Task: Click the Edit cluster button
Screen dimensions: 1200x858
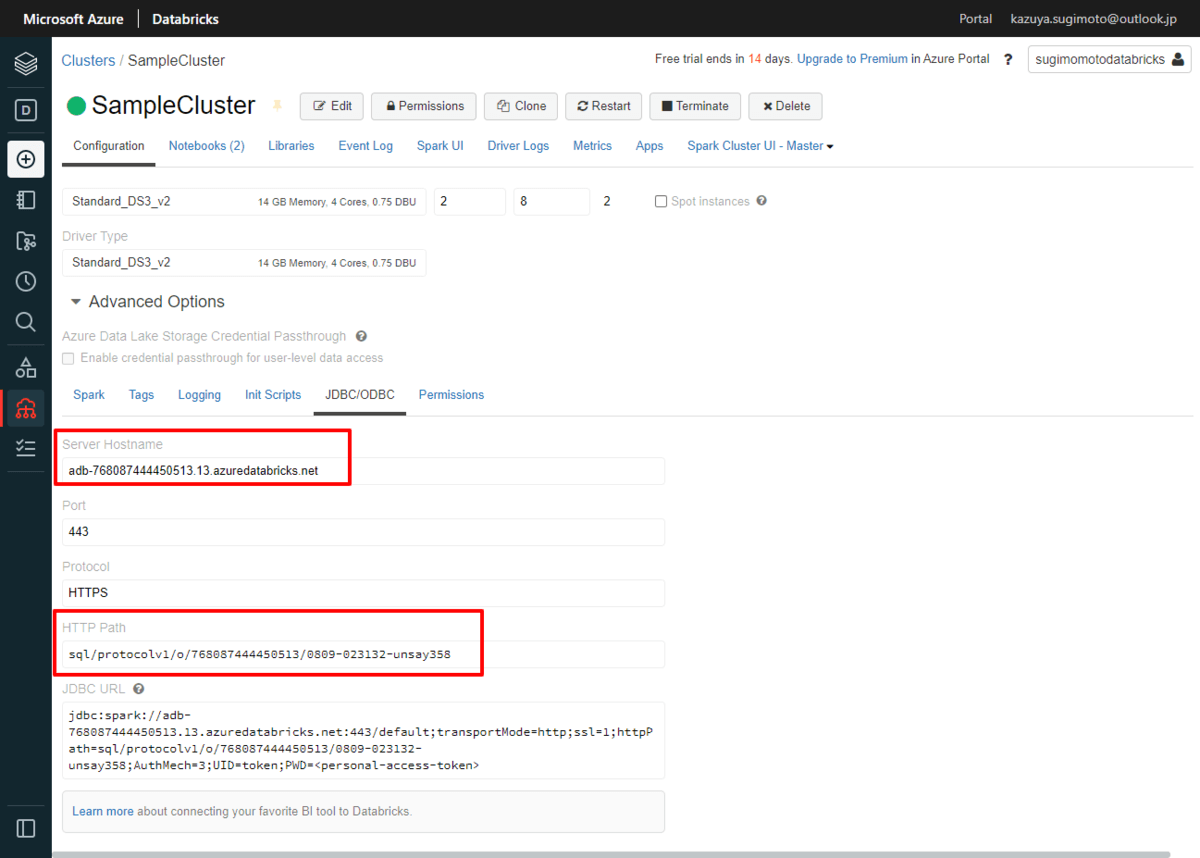Action: (x=332, y=106)
